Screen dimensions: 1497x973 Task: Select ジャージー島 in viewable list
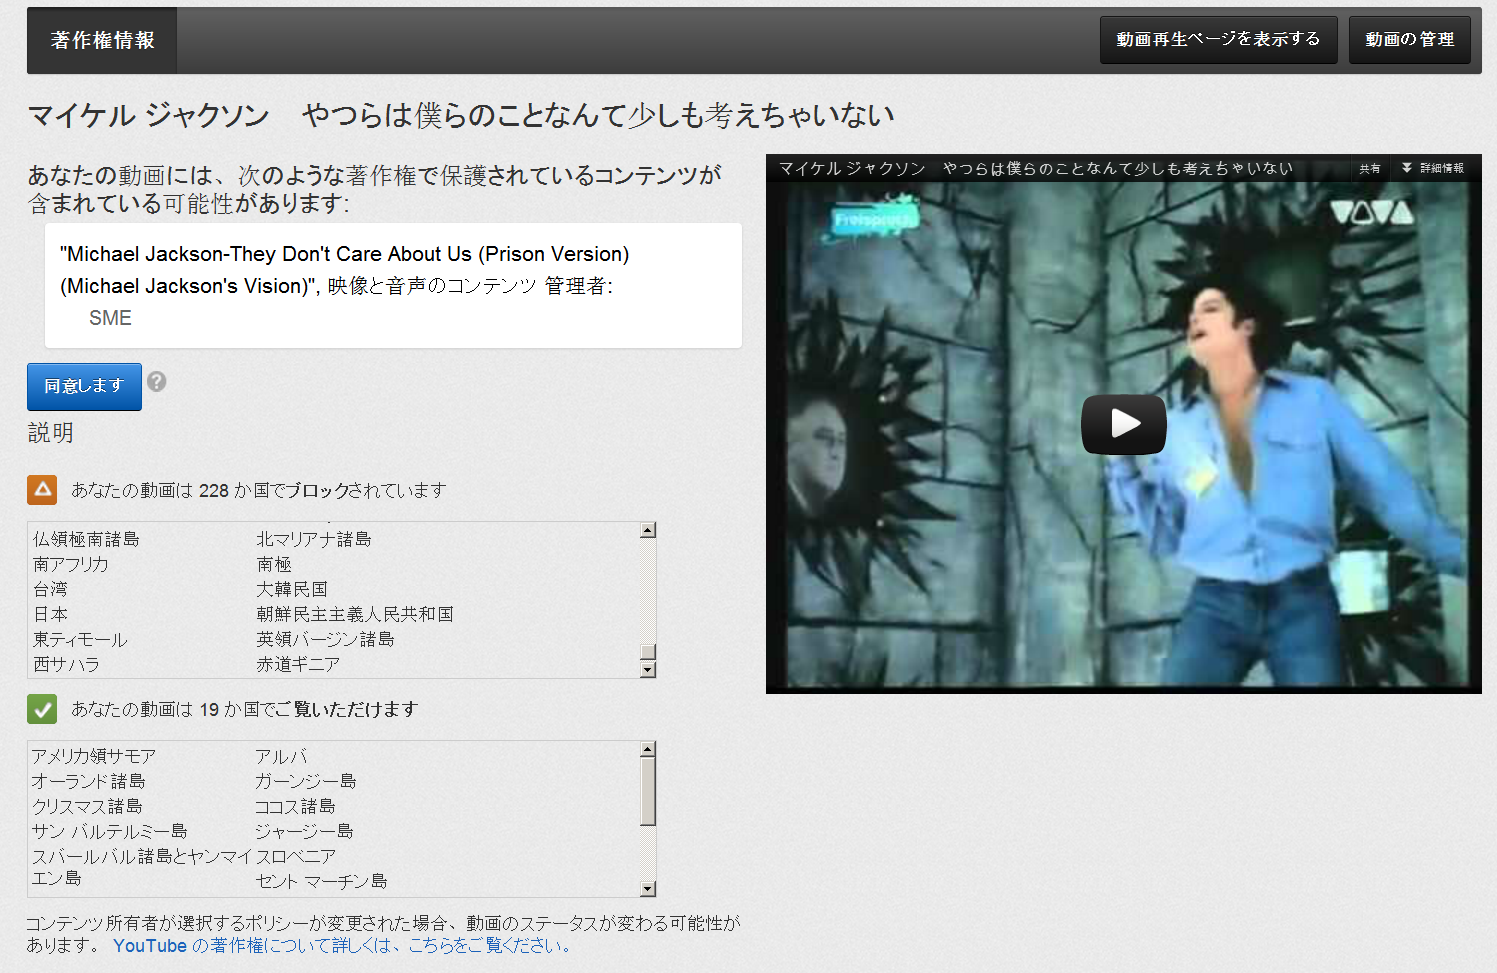coord(304,831)
